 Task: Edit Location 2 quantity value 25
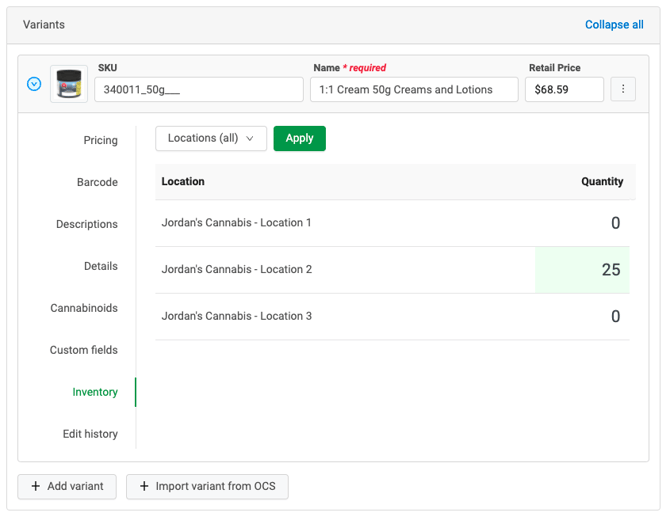[x=583, y=269]
